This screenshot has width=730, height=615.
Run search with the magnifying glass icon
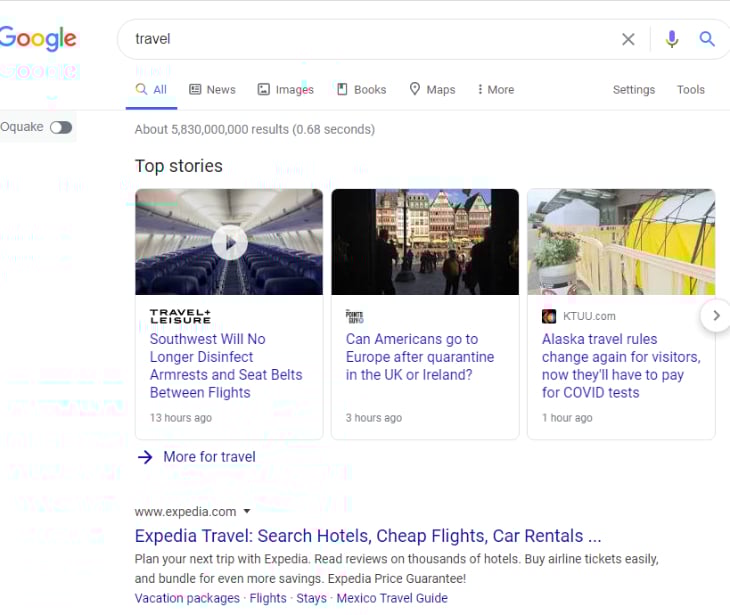pyautogui.click(x=707, y=39)
